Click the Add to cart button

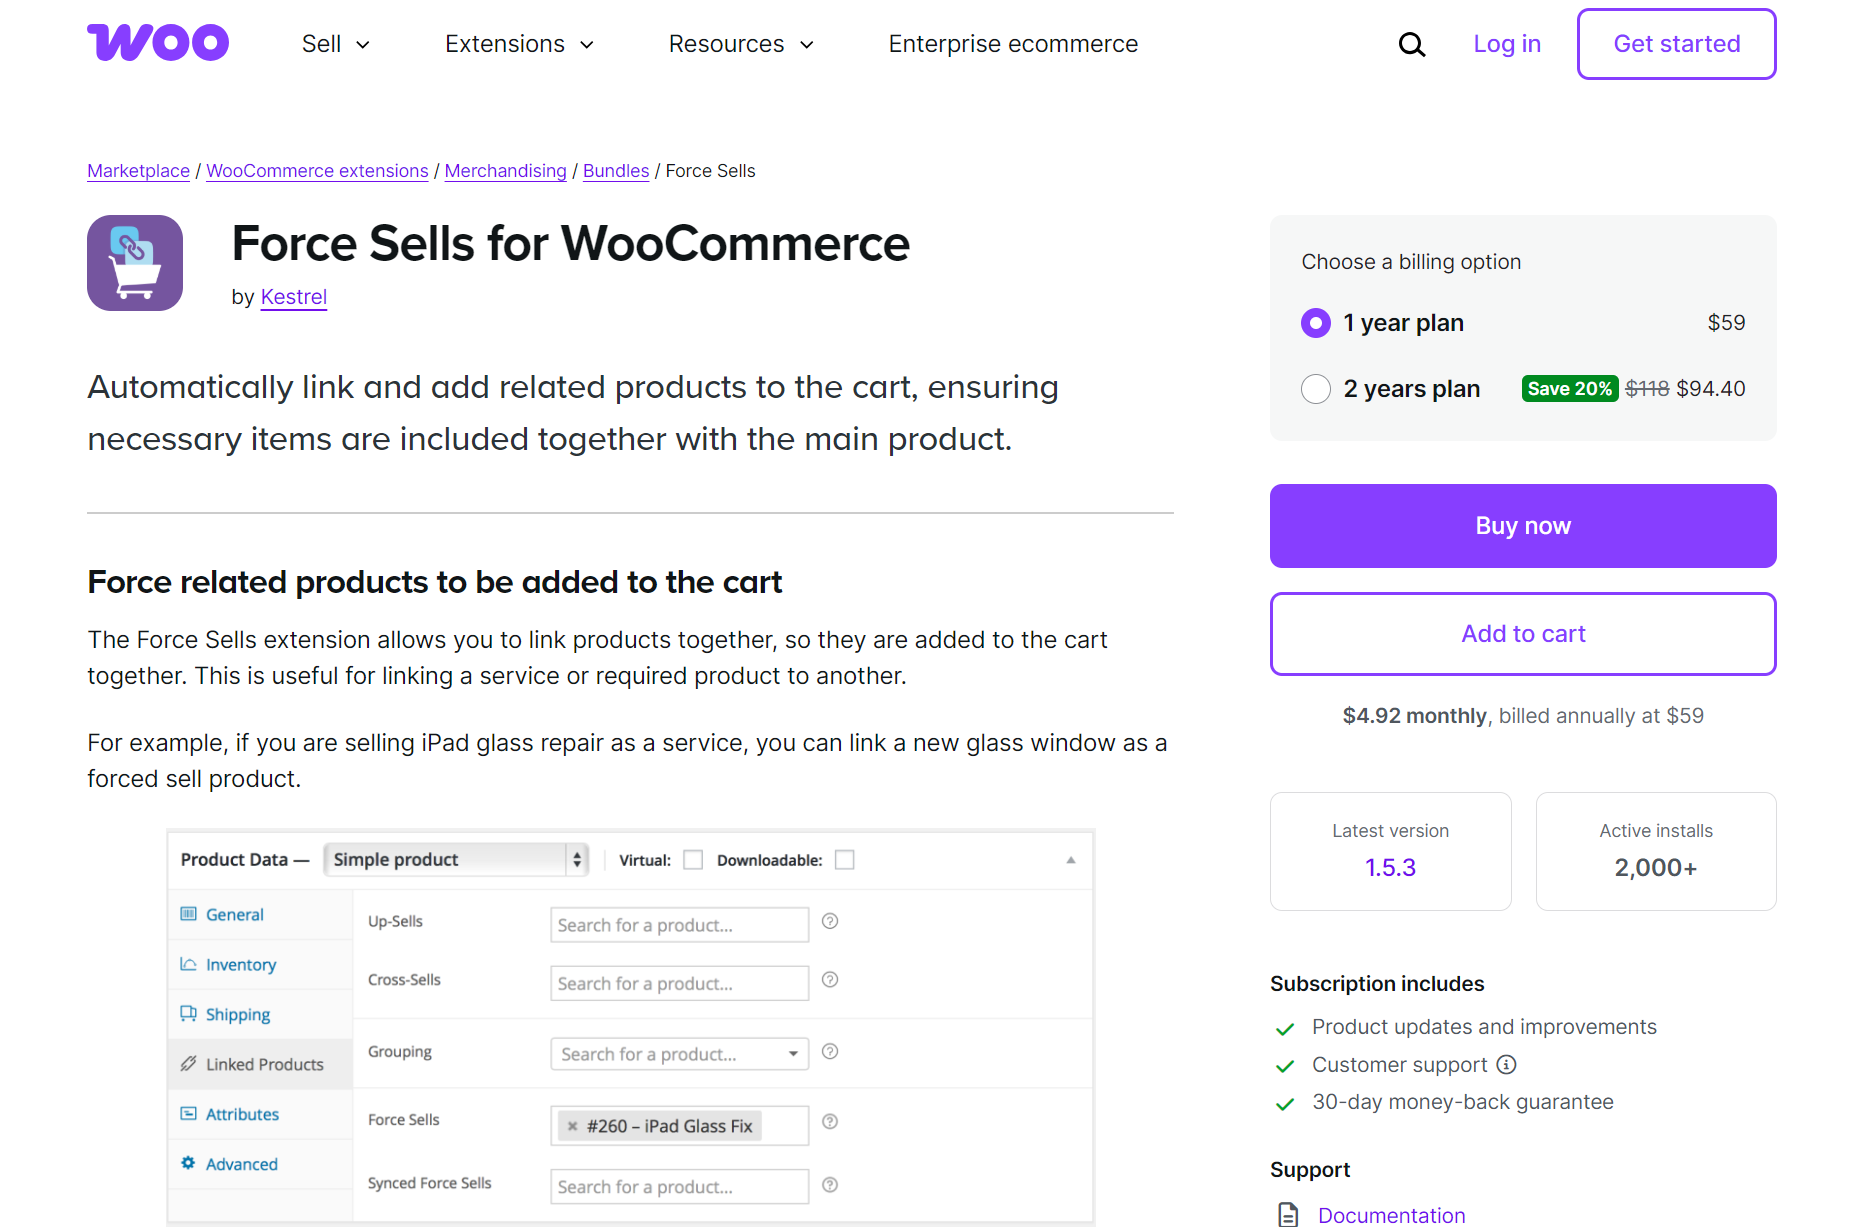tap(1523, 634)
